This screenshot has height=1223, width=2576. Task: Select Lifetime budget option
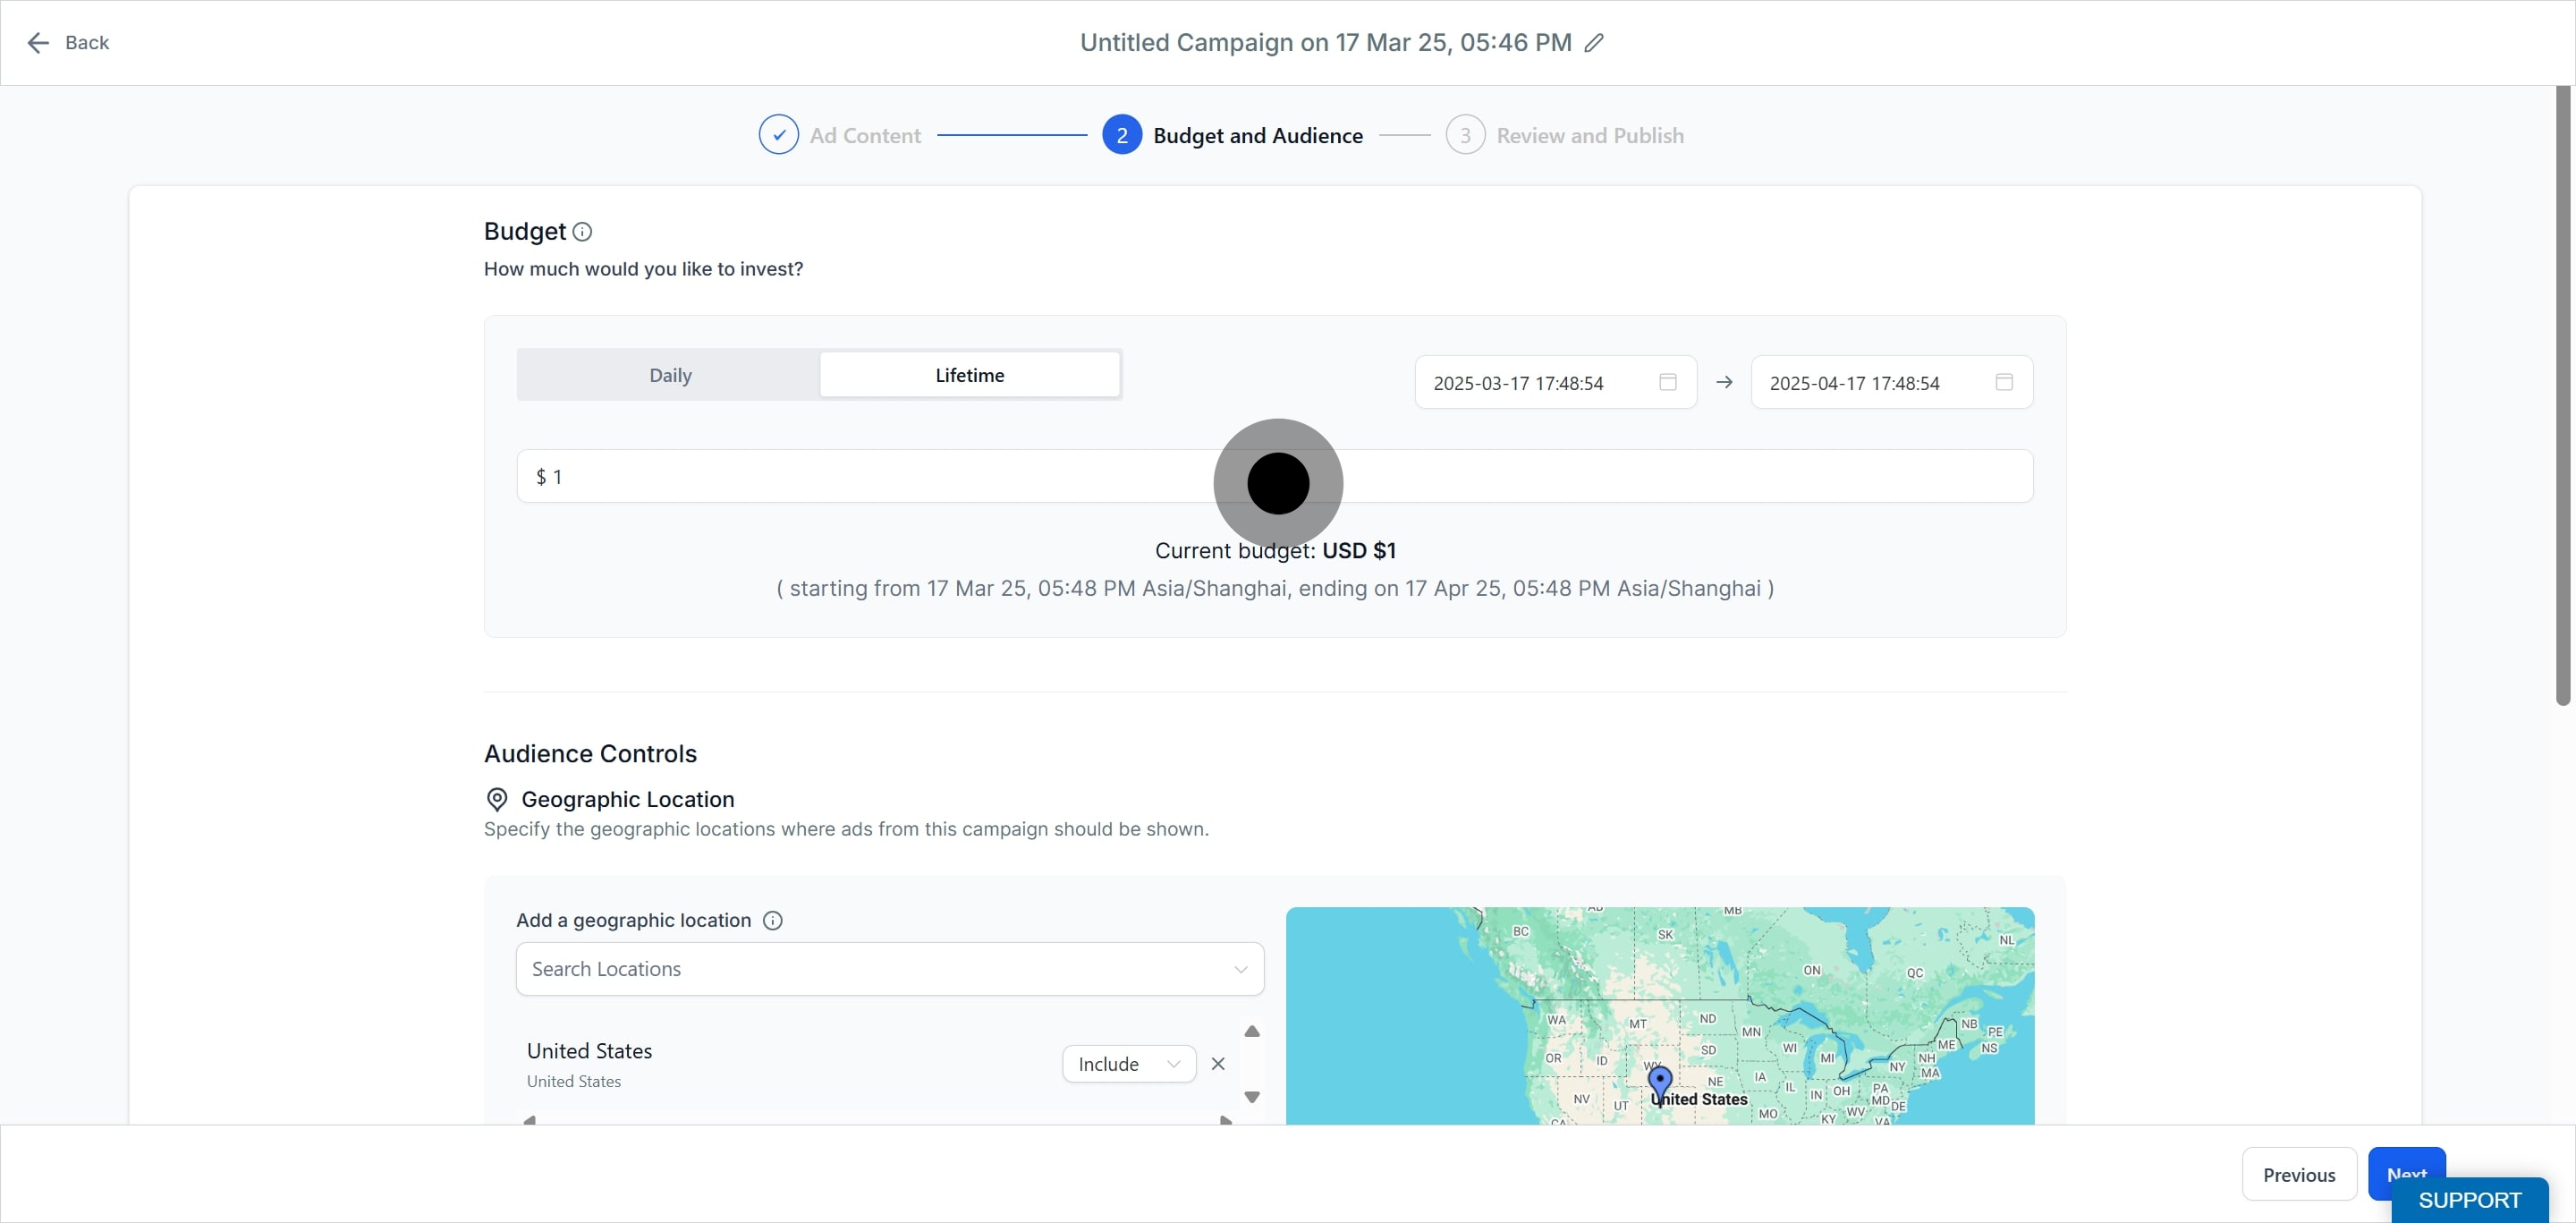point(969,375)
